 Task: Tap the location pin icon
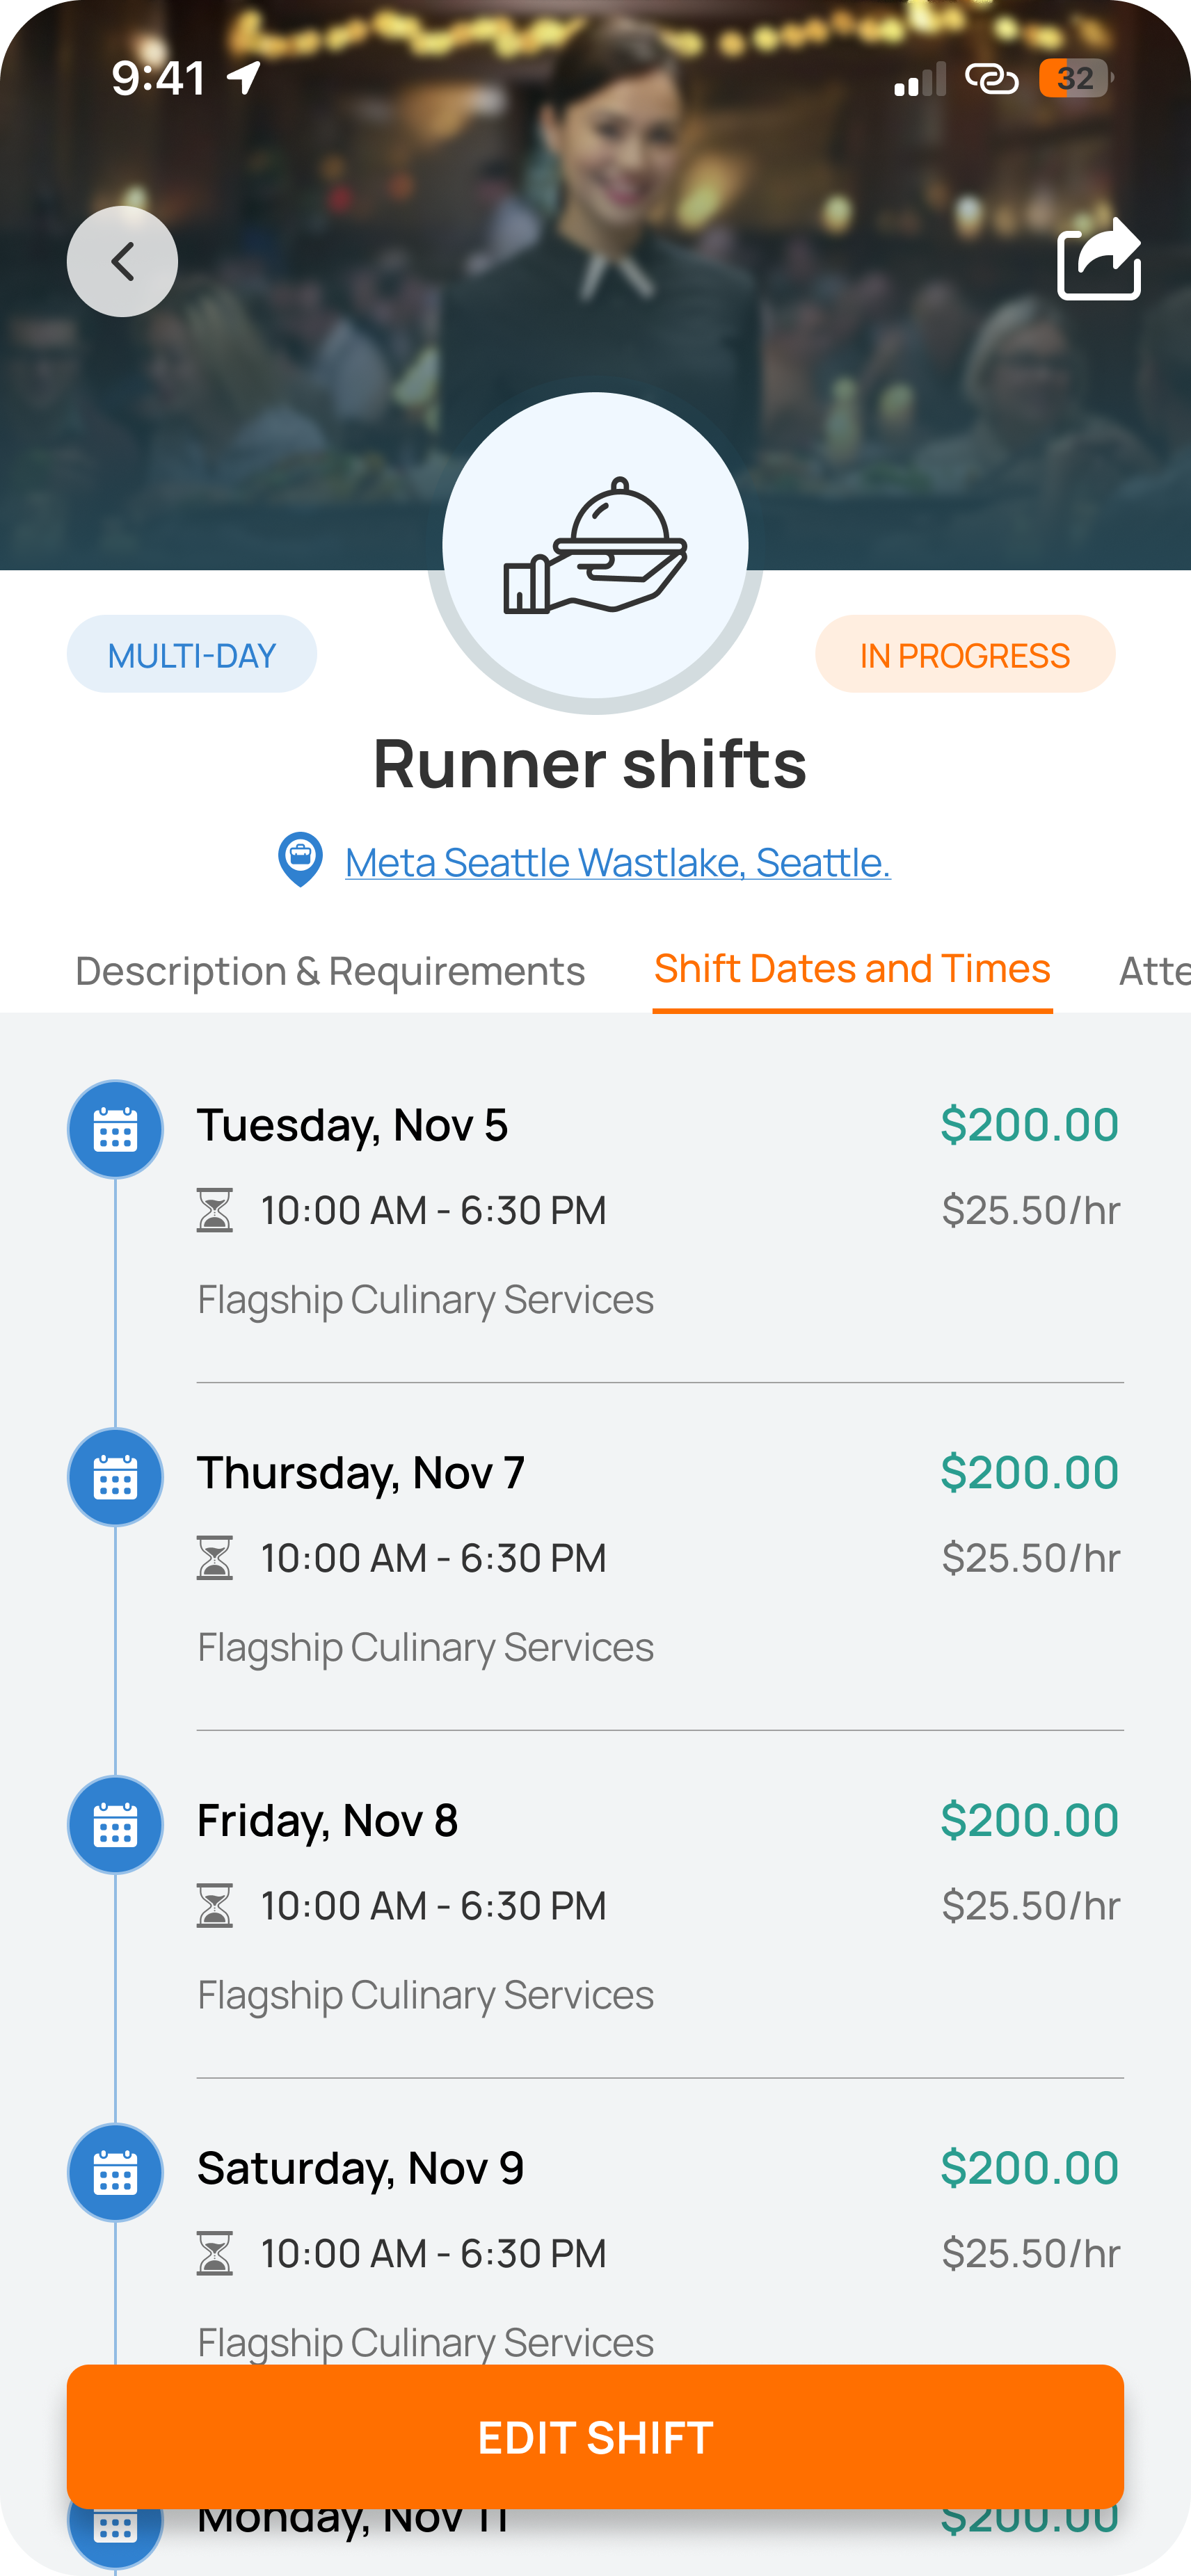300,860
